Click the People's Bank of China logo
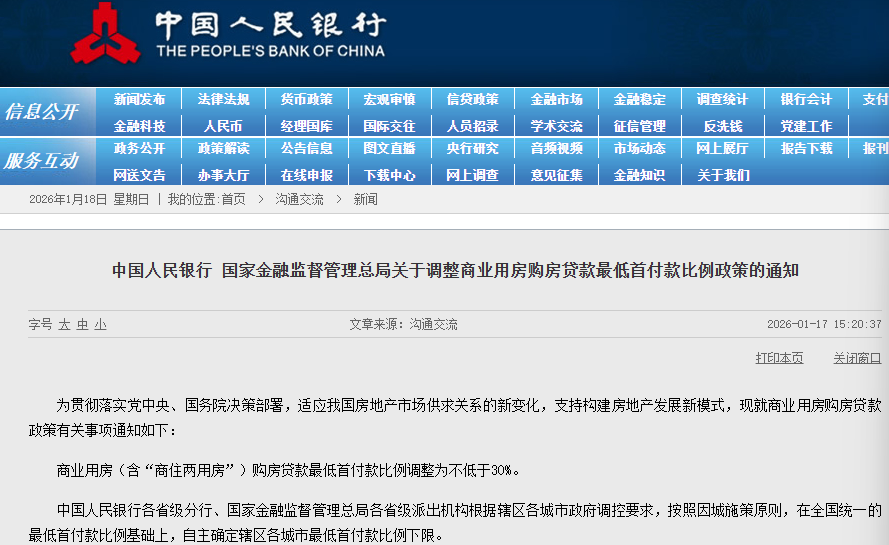Image resolution: width=889 pixels, height=545 pixels. coord(105,33)
